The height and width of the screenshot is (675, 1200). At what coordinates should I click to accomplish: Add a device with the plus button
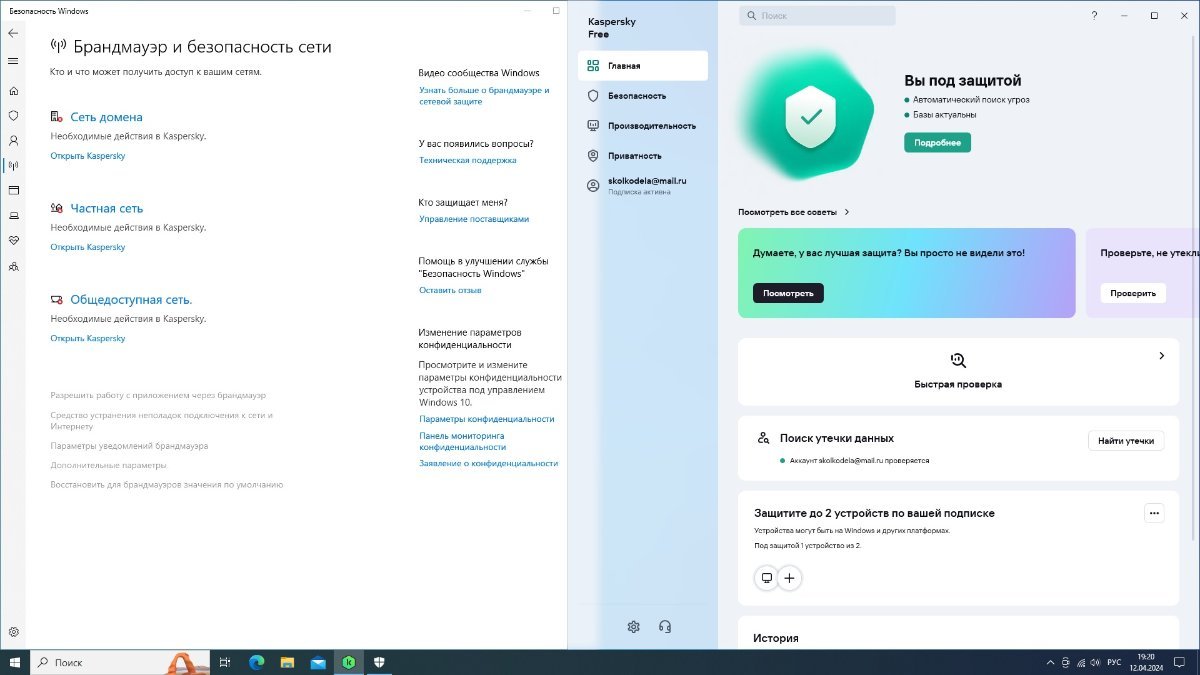[x=790, y=578]
